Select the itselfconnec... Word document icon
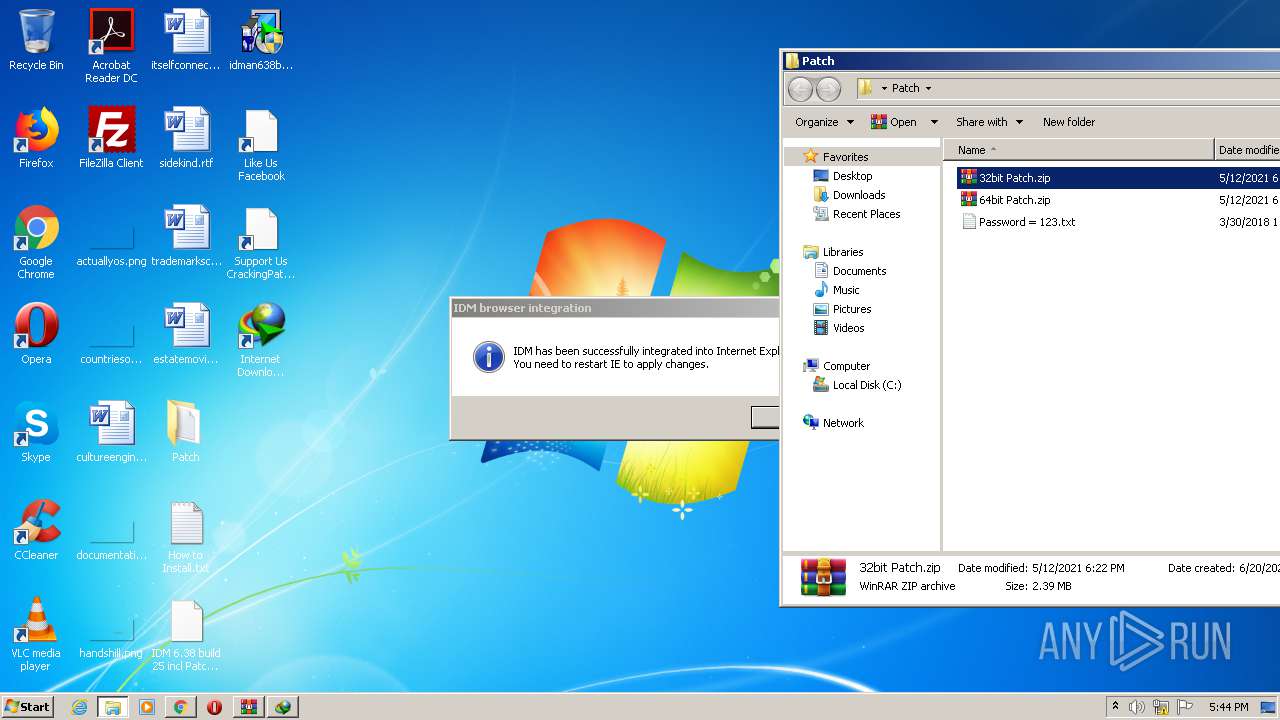The image size is (1280, 720). tap(186, 41)
